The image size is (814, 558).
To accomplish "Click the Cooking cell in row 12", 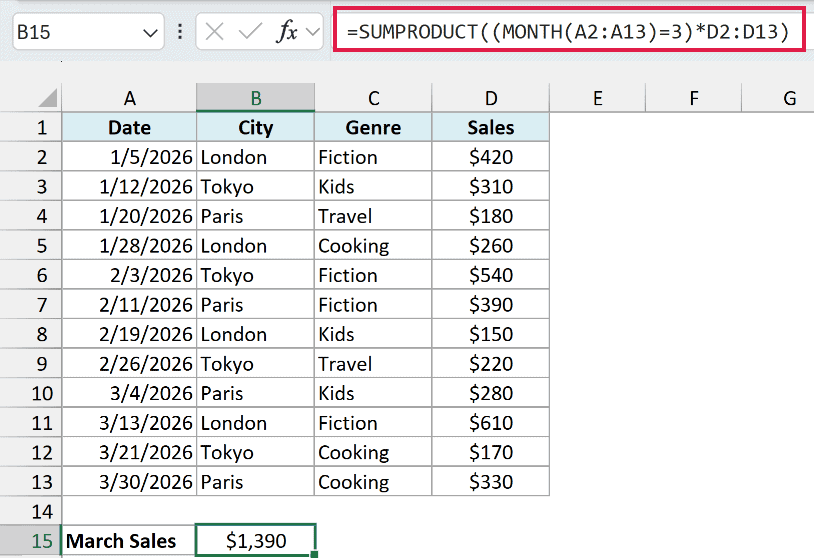I will click(x=373, y=452).
